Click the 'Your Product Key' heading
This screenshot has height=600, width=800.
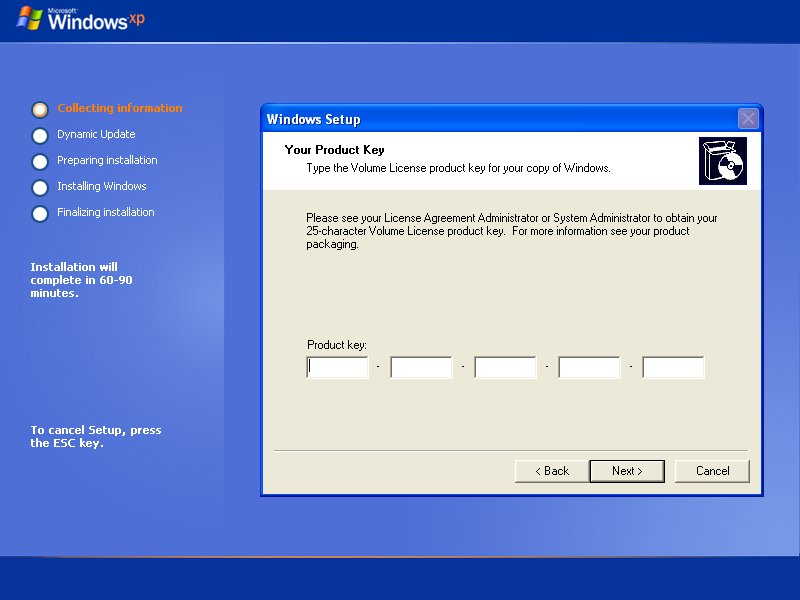tap(335, 149)
